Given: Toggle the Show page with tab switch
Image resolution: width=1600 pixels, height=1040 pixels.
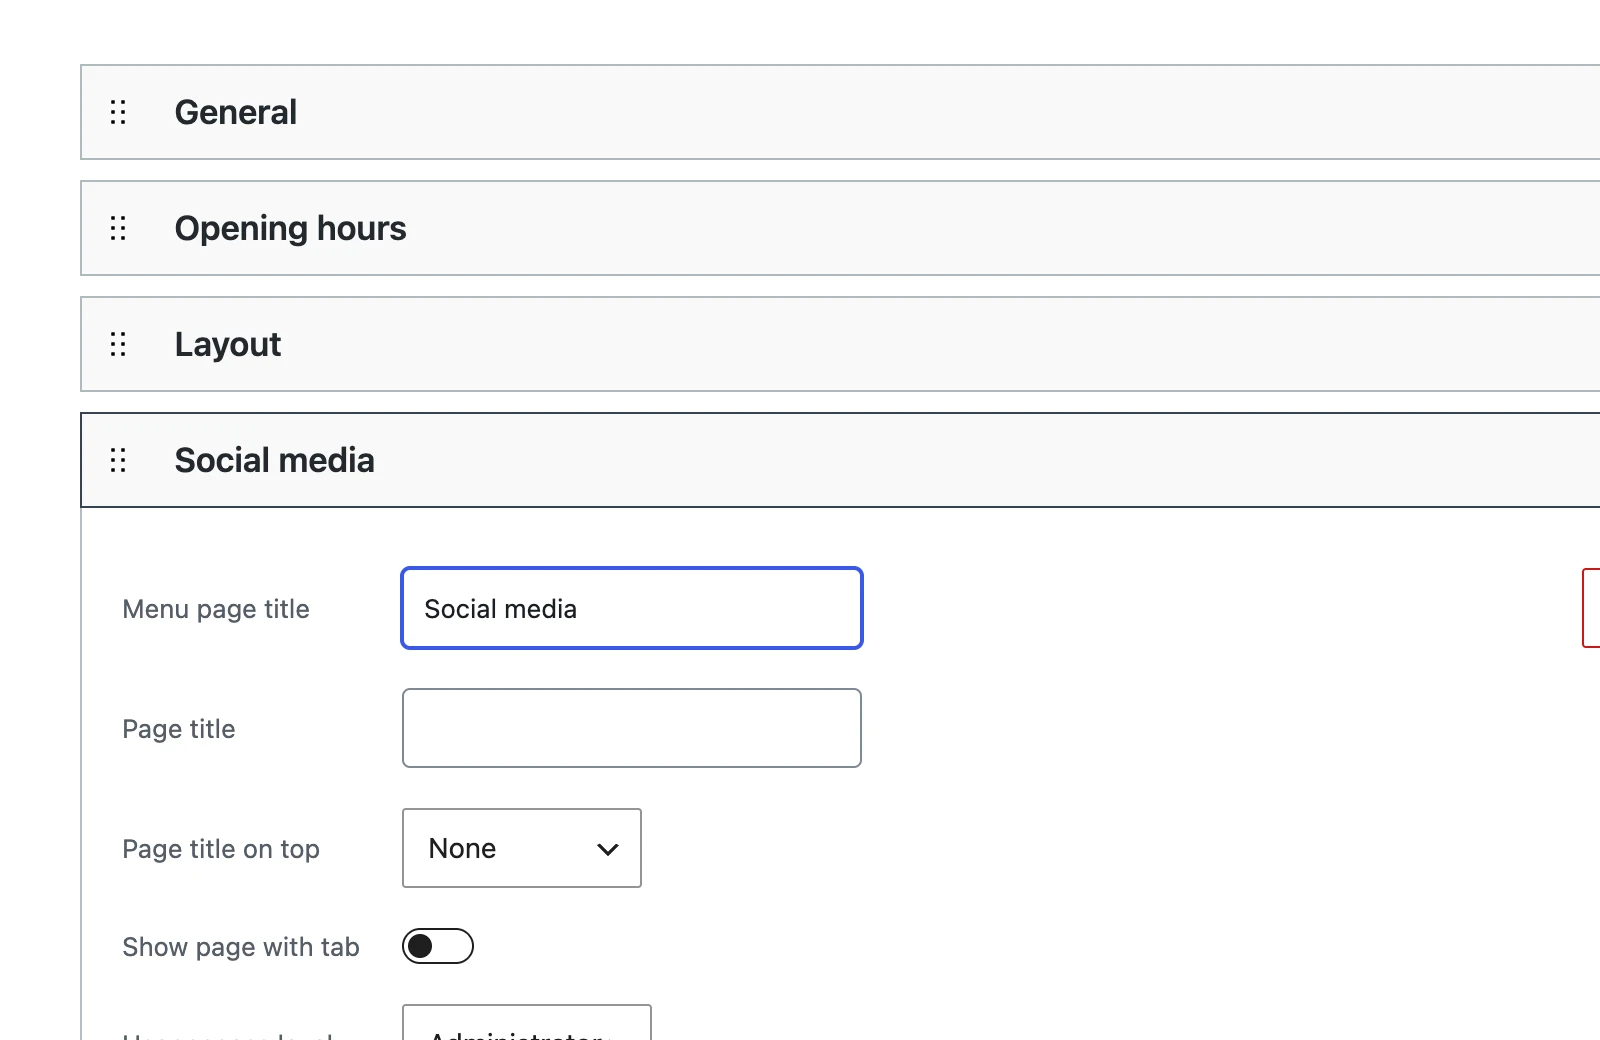Looking at the screenshot, I should 438,946.
